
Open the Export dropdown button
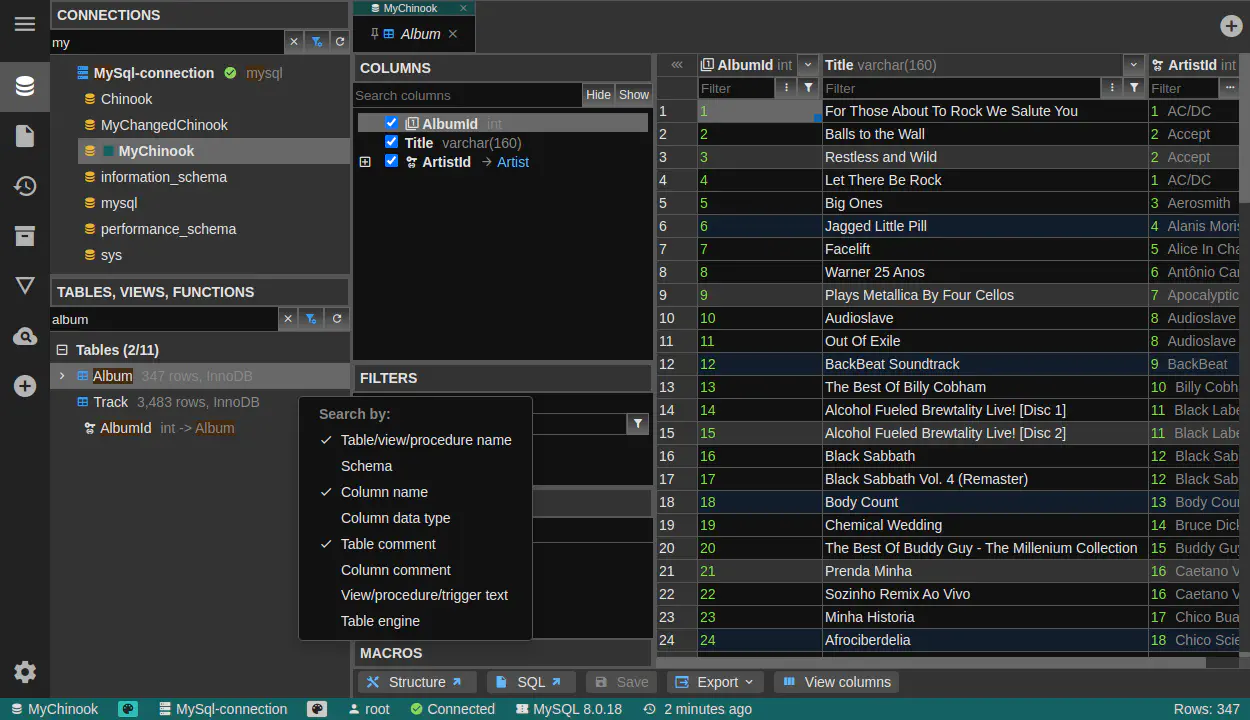[x=715, y=682]
